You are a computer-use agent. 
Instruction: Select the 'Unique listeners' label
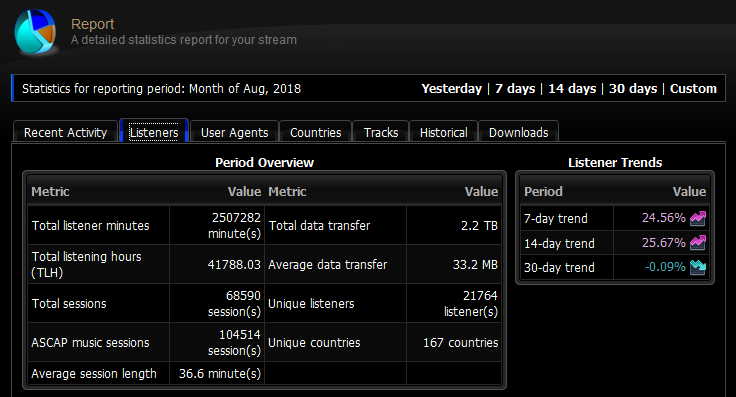point(311,304)
